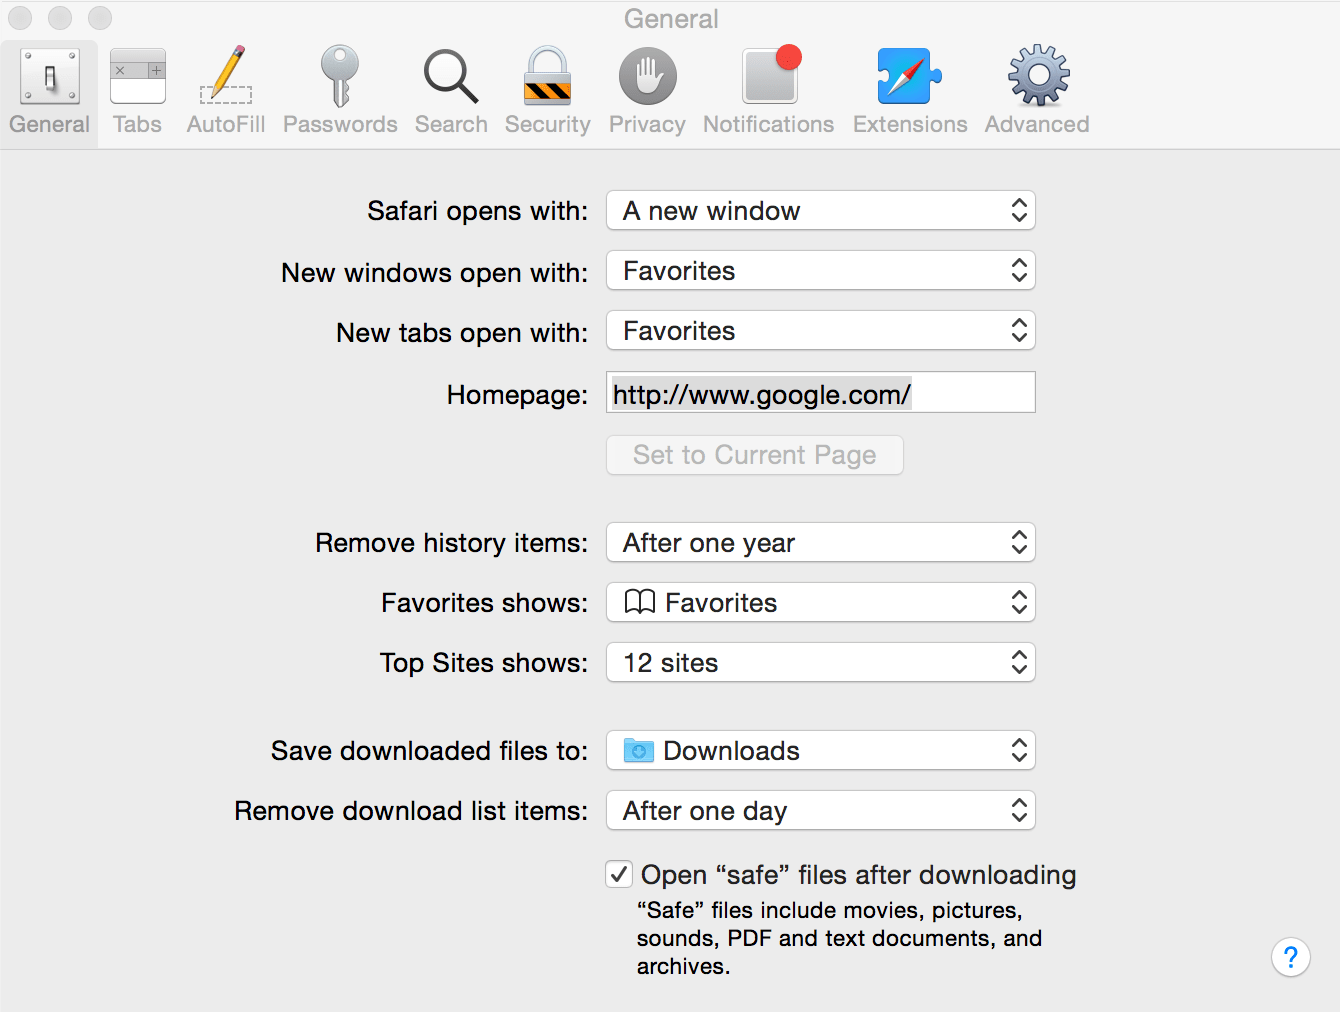Change Remove history items to another duration
1340x1012 pixels.
click(x=820, y=542)
